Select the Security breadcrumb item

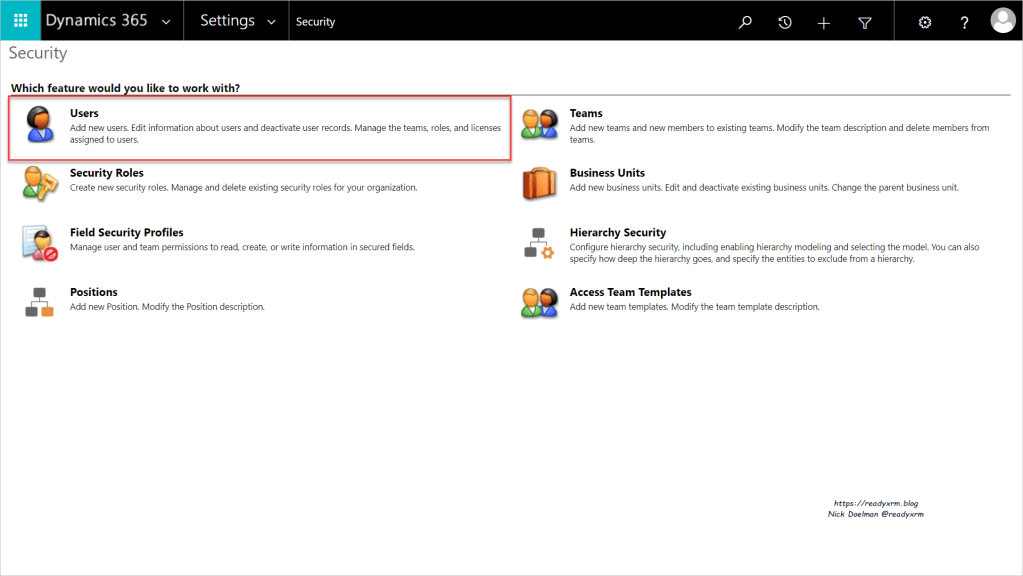(316, 22)
